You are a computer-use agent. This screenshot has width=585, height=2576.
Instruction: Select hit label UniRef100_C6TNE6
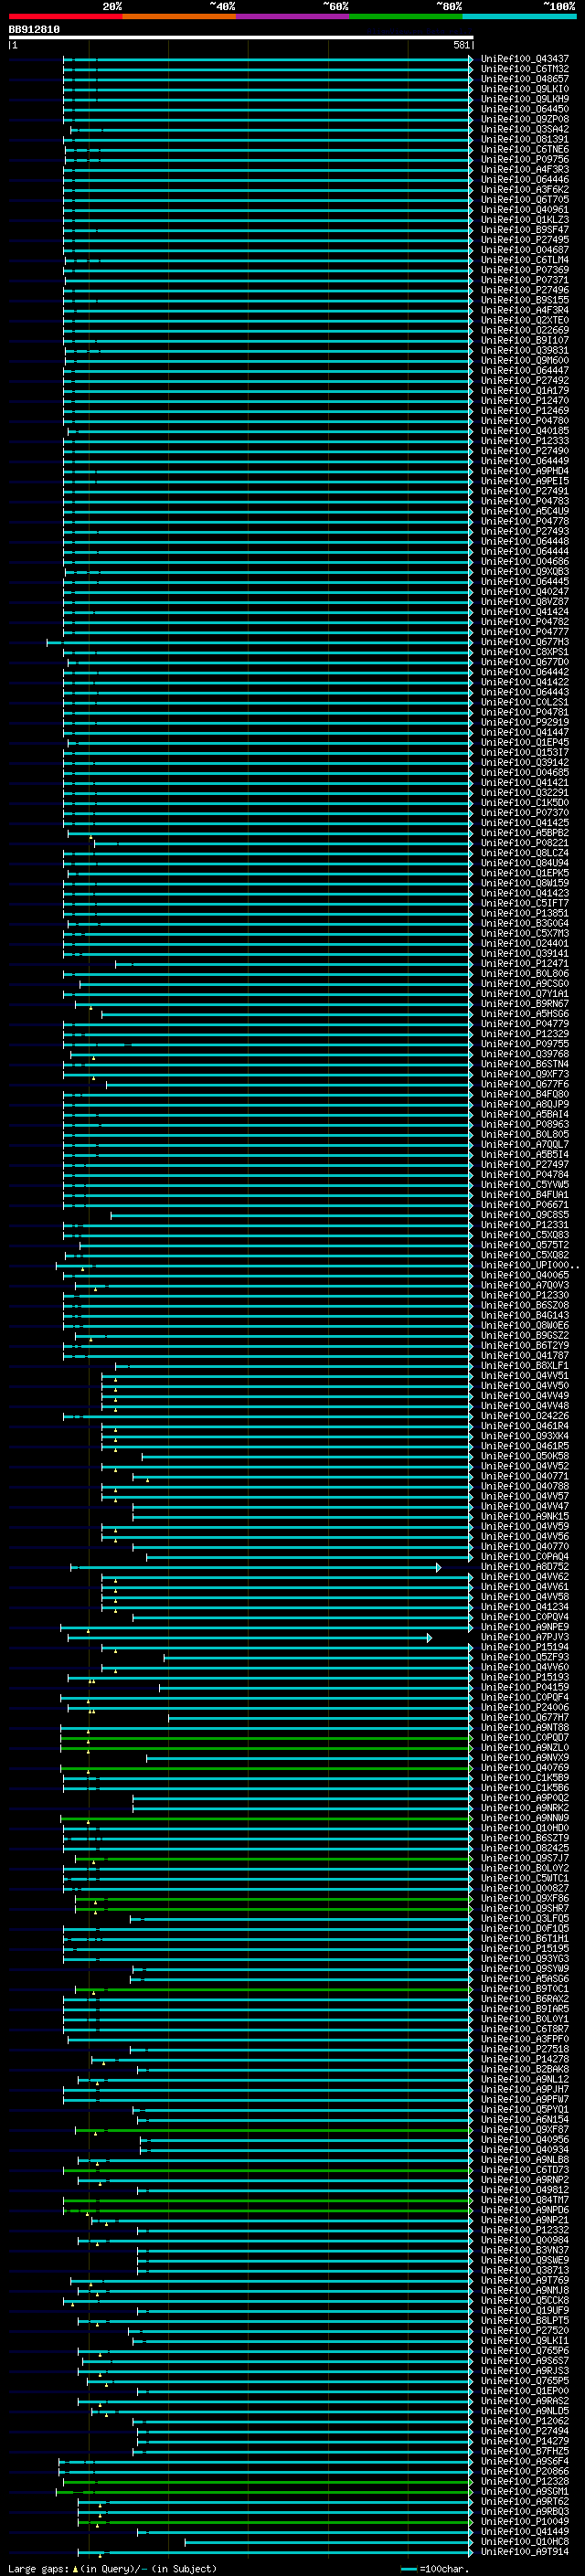(x=525, y=149)
